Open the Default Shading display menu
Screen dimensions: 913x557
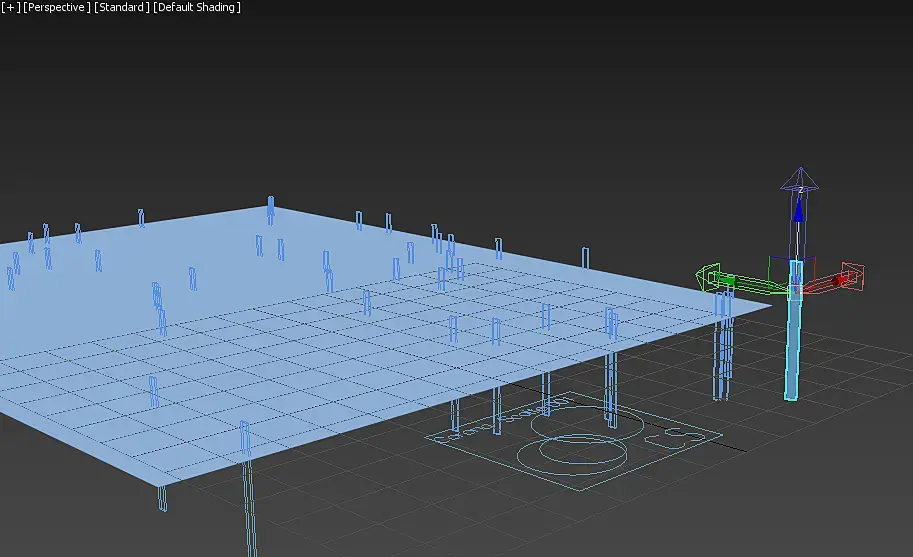click(197, 8)
